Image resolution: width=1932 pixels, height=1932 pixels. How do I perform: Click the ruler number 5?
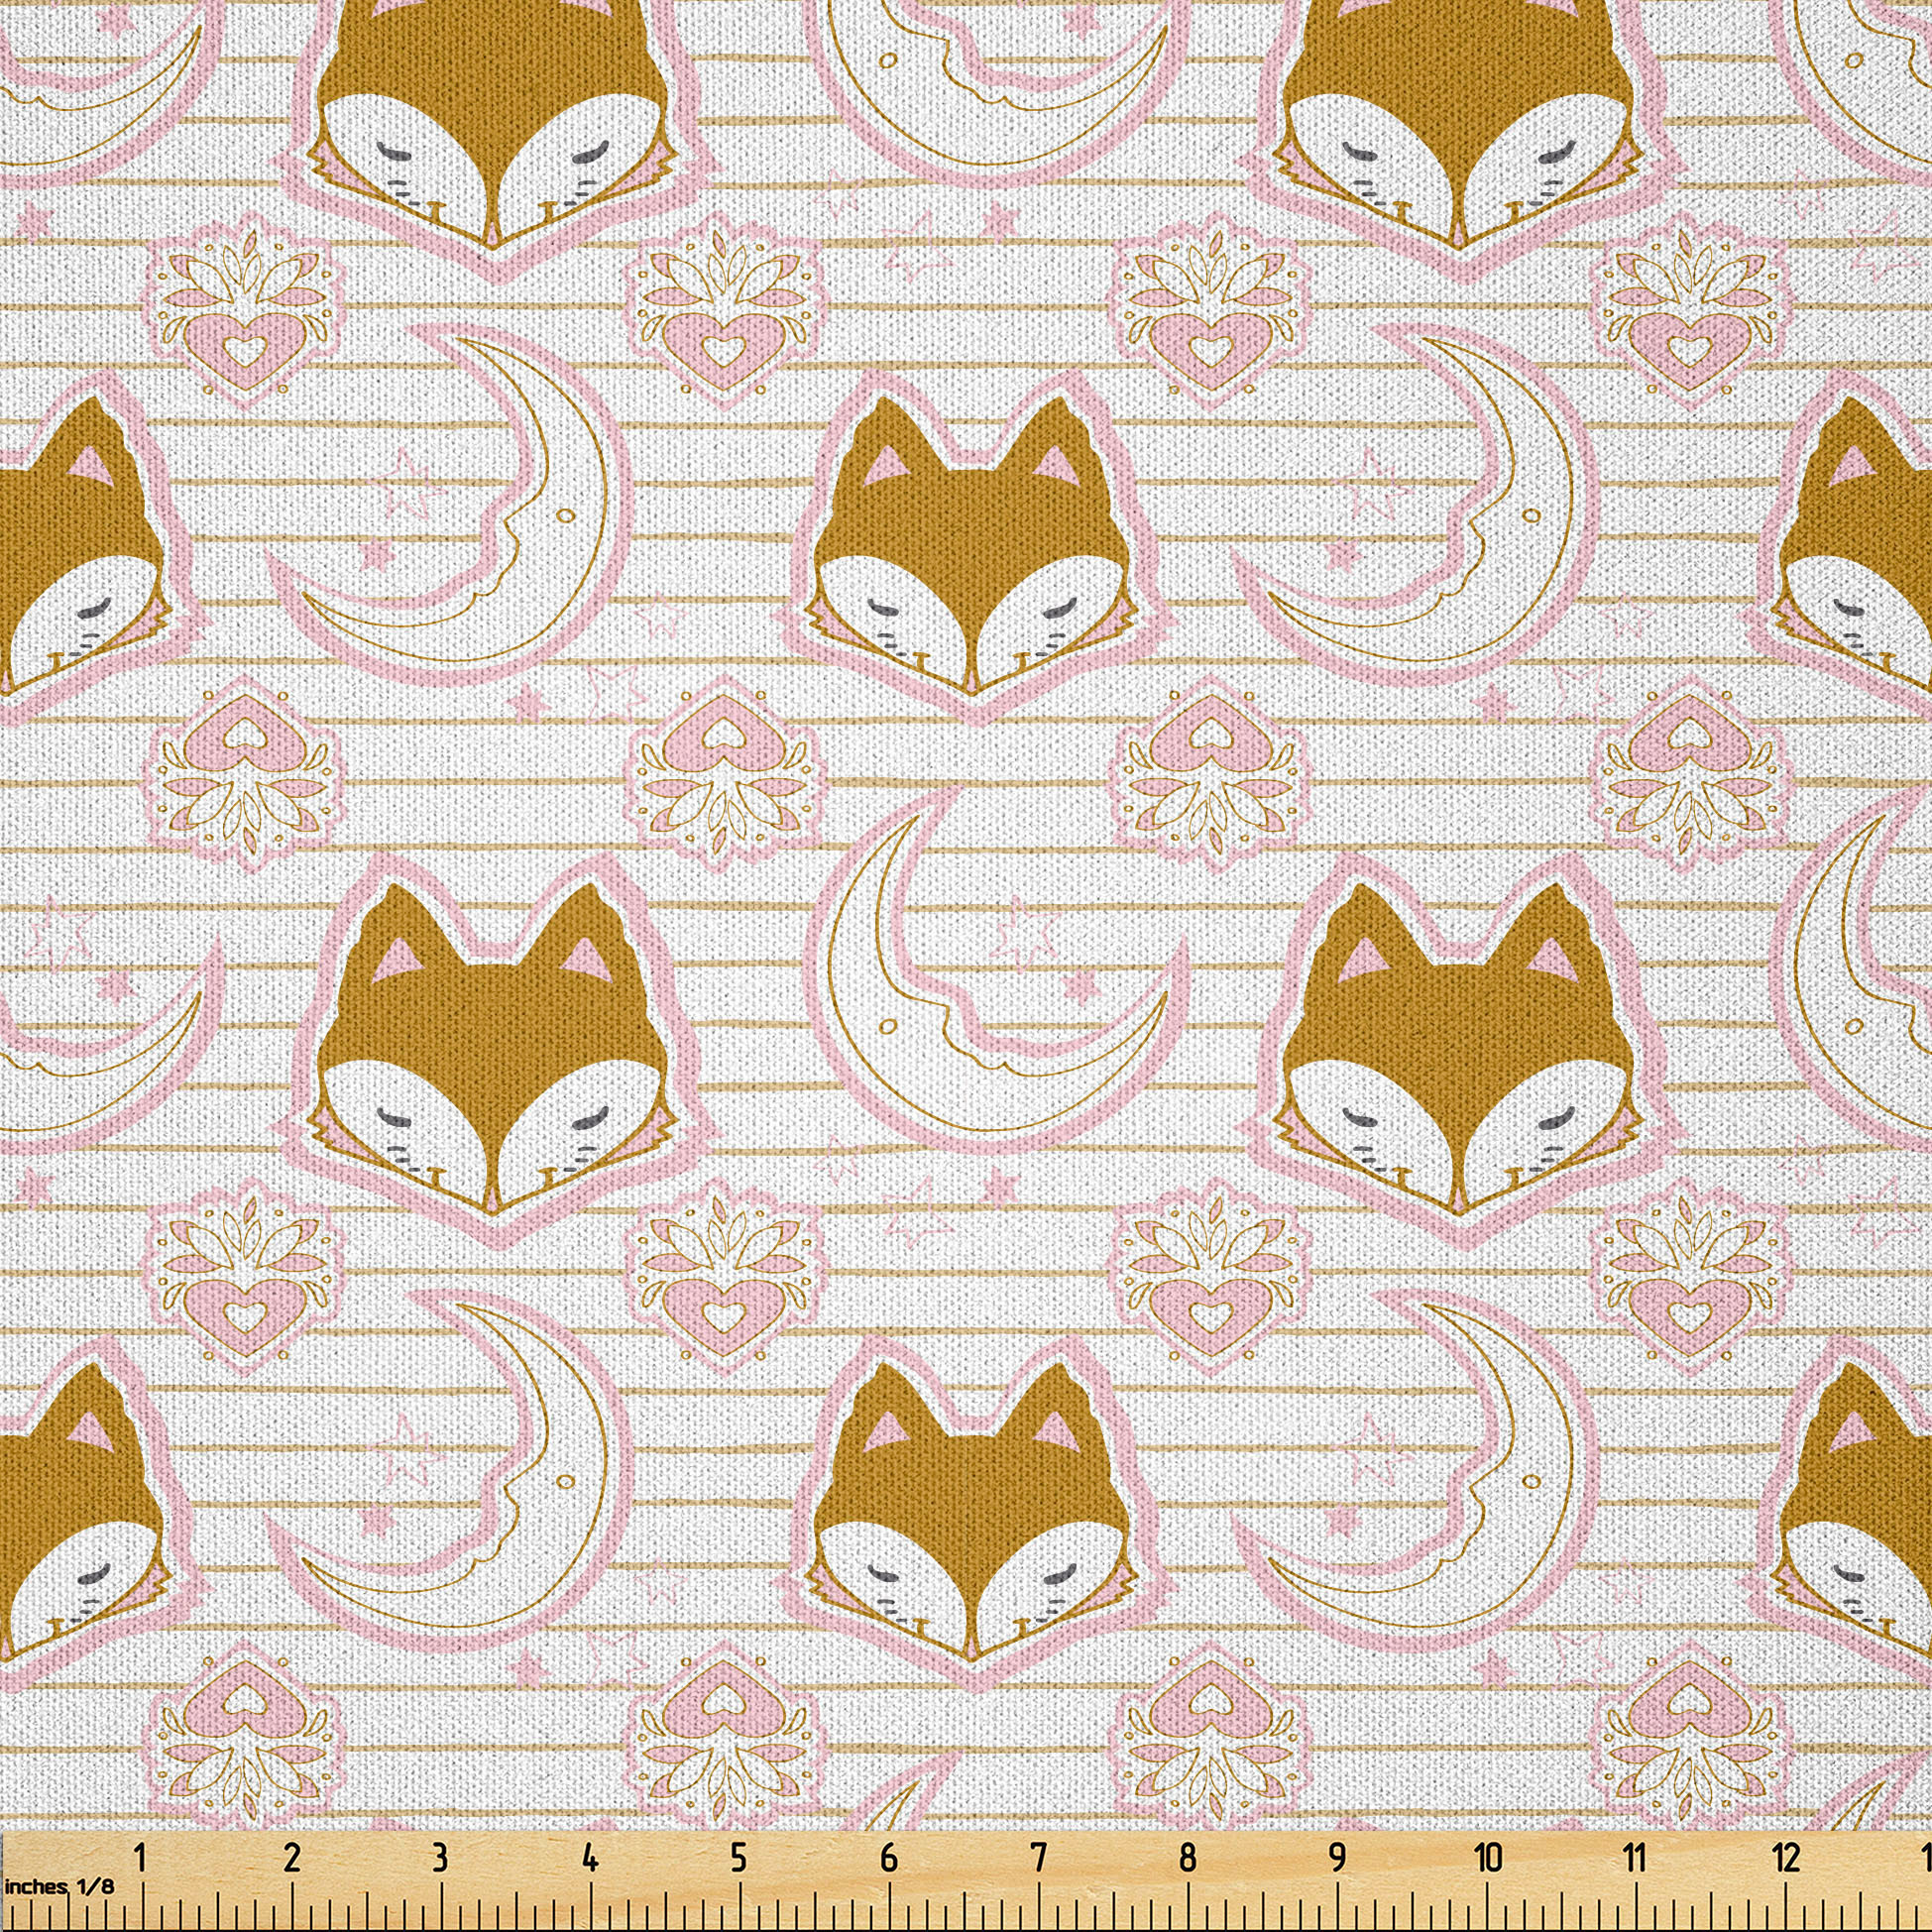point(738,1859)
